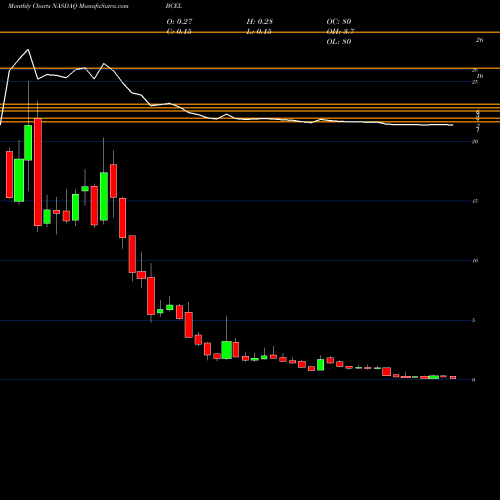
Task: Click the 'OL: 80' value
Action: [339, 42]
